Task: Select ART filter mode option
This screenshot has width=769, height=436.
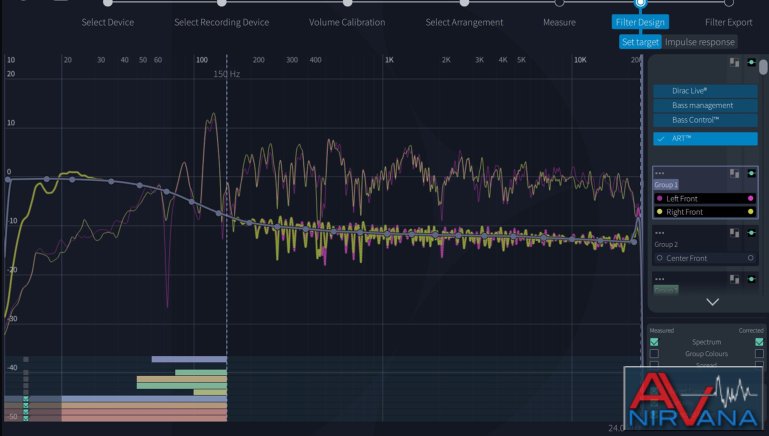Action: click(705, 139)
